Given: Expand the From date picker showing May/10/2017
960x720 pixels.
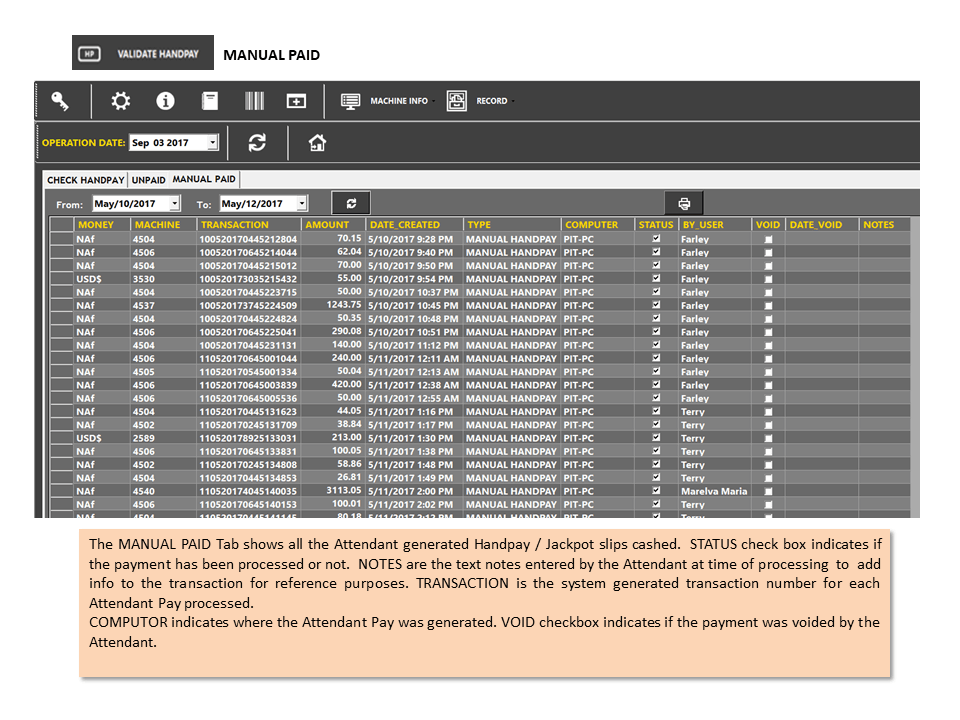Looking at the screenshot, I should (174, 203).
